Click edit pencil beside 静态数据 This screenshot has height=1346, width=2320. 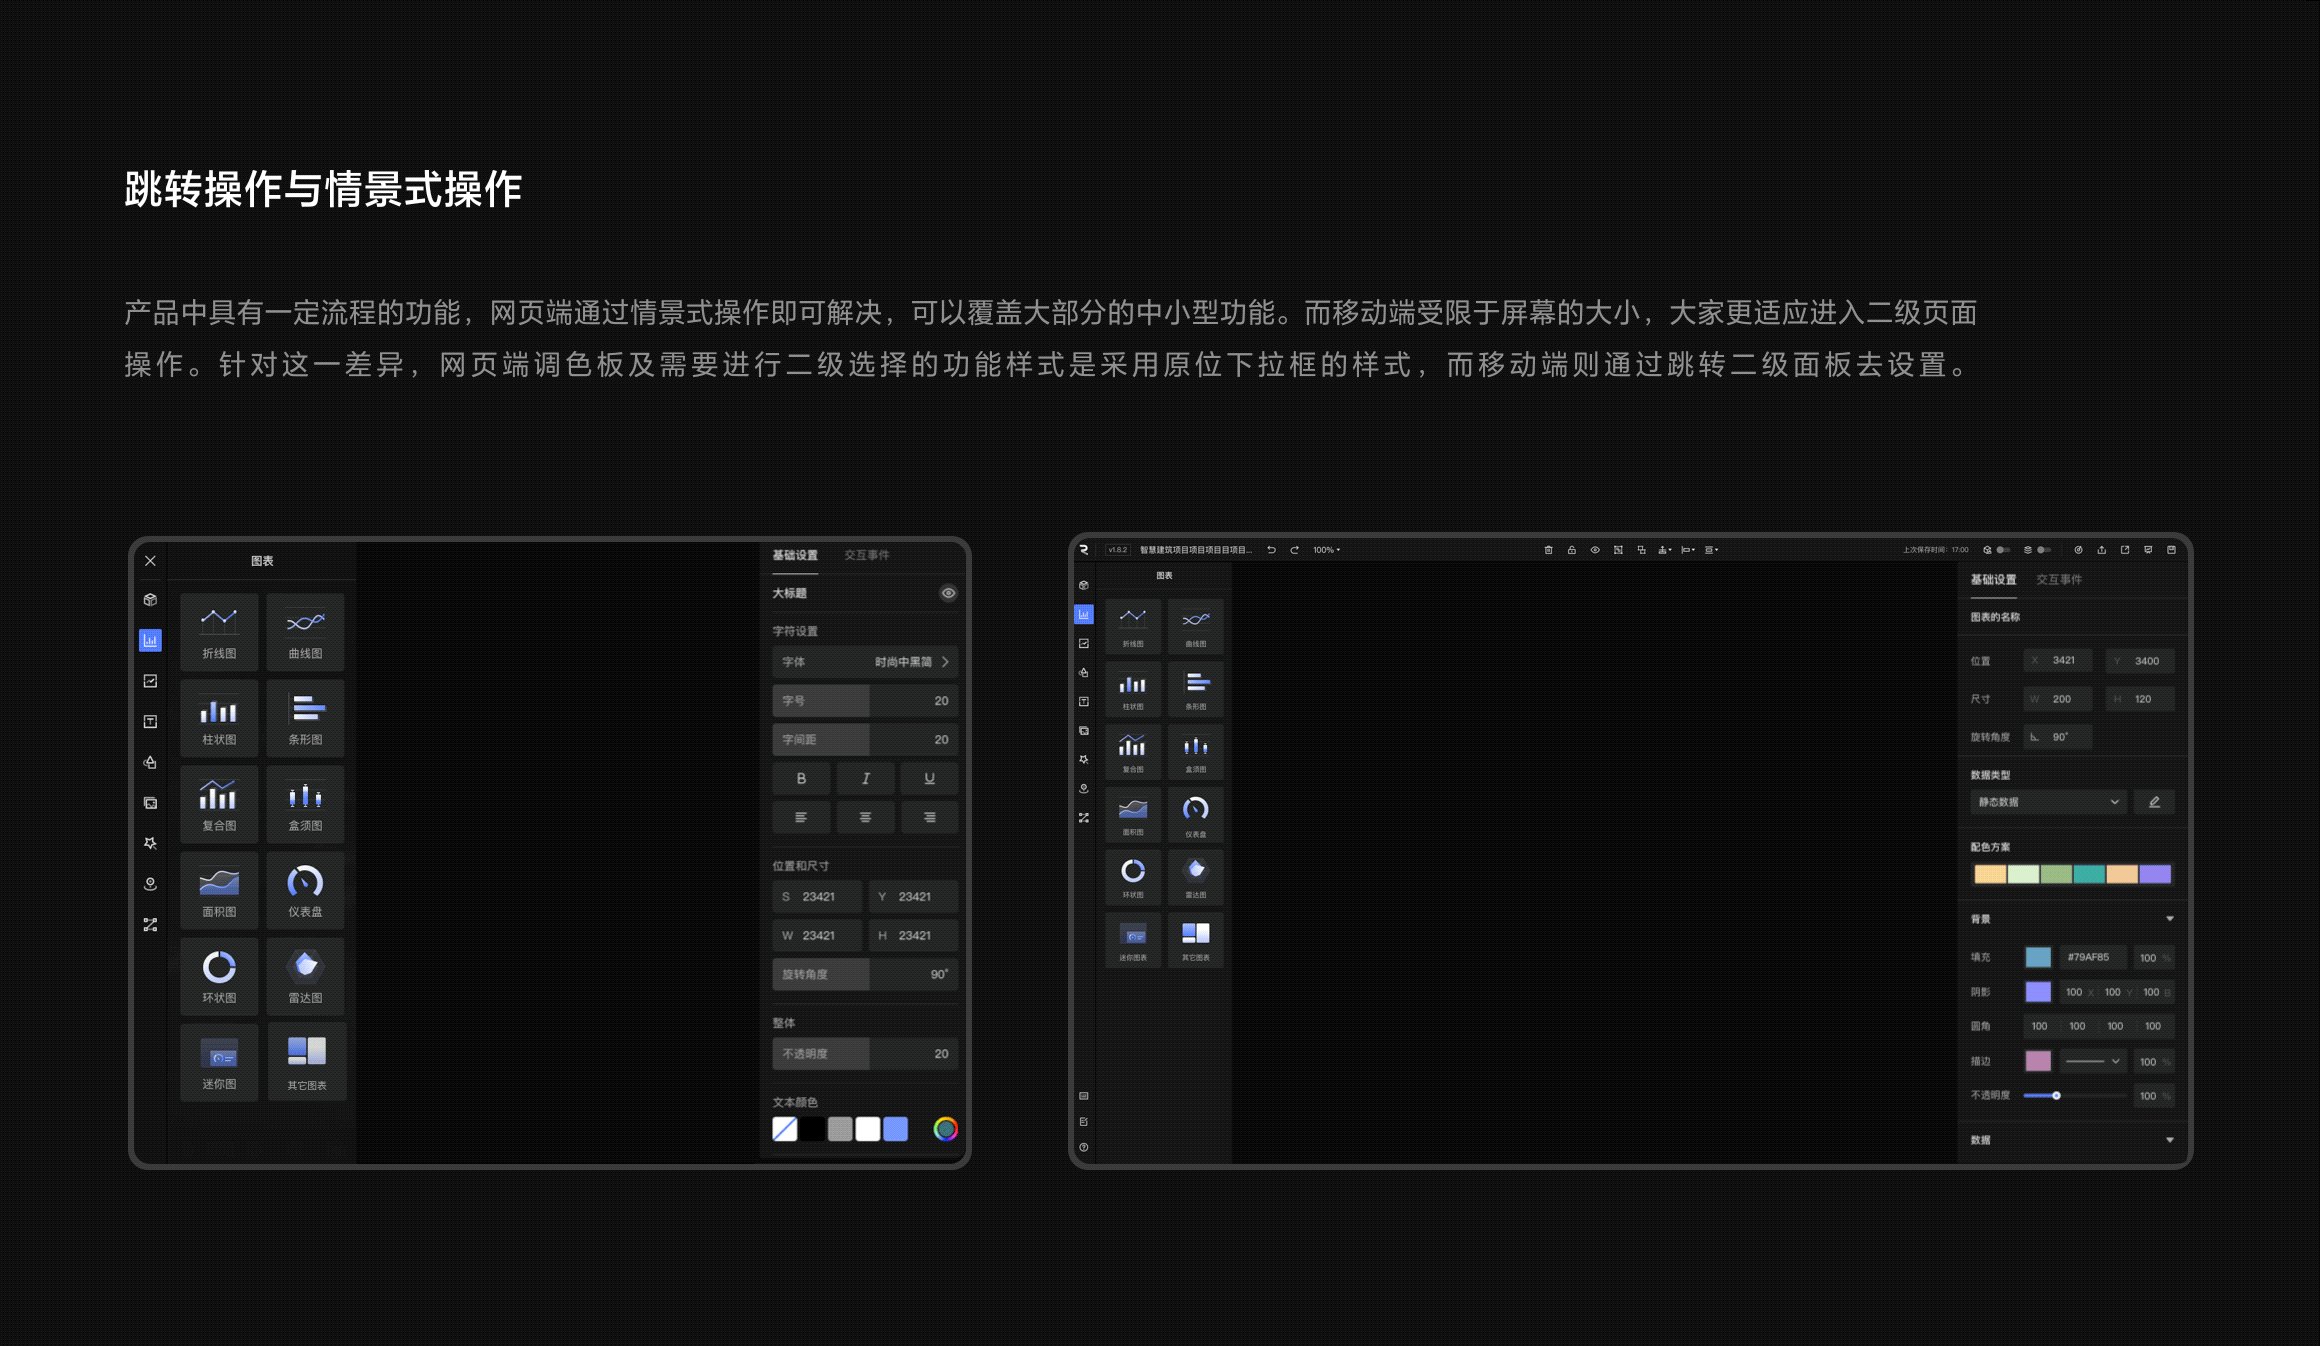[2154, 802]
